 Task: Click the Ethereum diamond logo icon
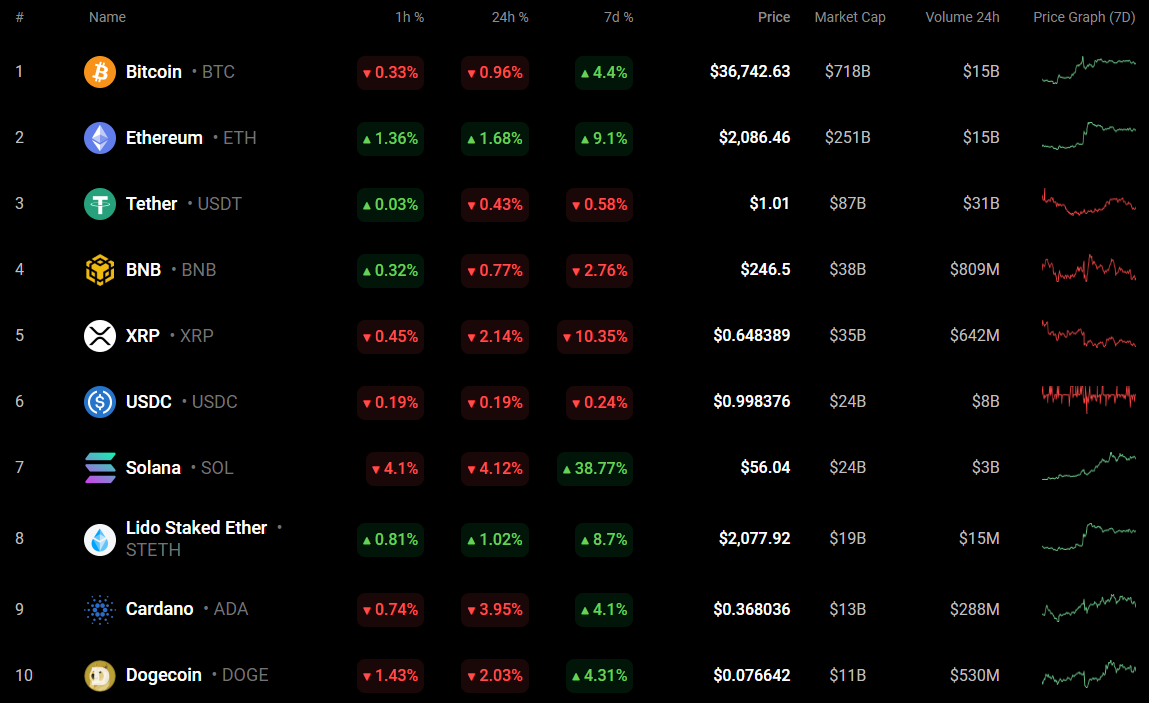100,138
